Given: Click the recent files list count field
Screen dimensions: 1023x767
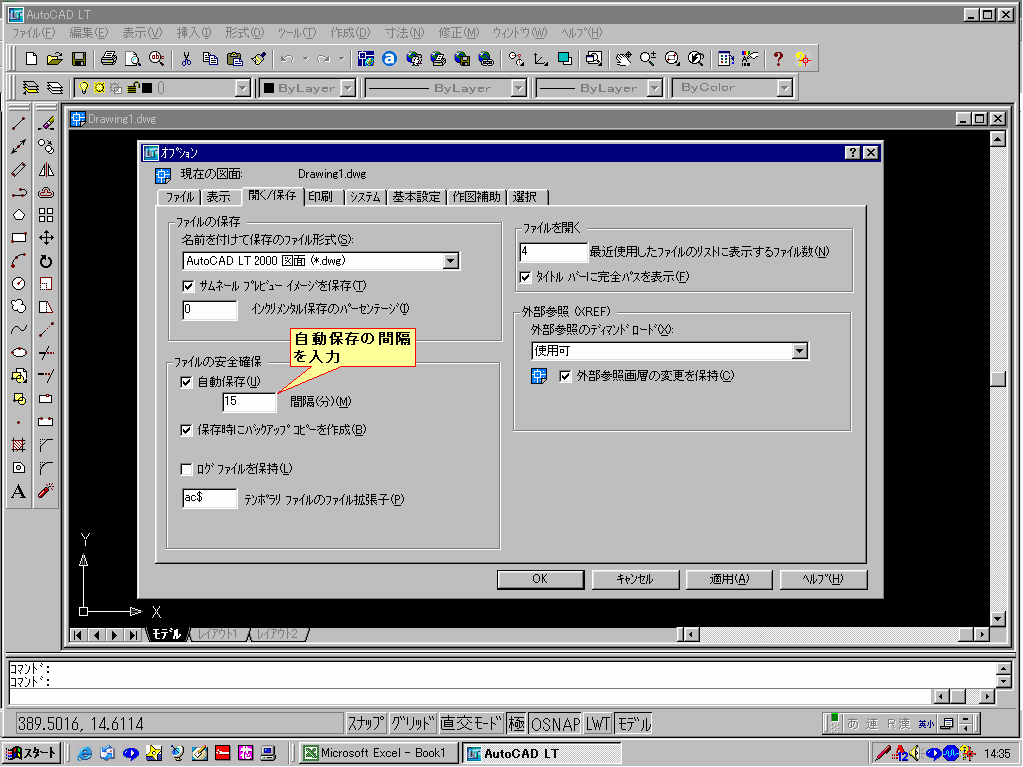Looking at the screenshot, I should coord(553,252).
